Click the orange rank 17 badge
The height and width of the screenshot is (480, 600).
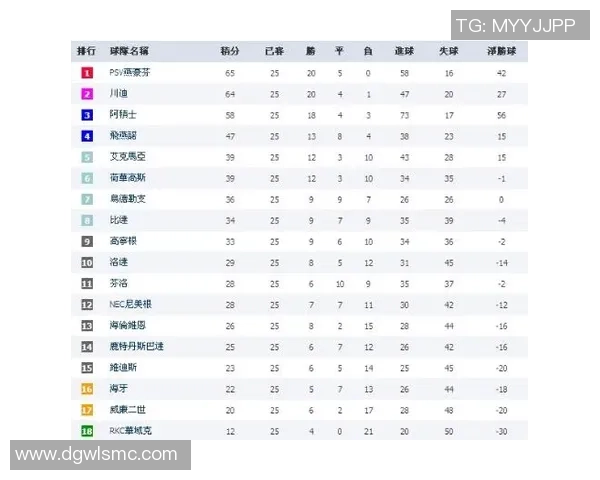(87, 409)
